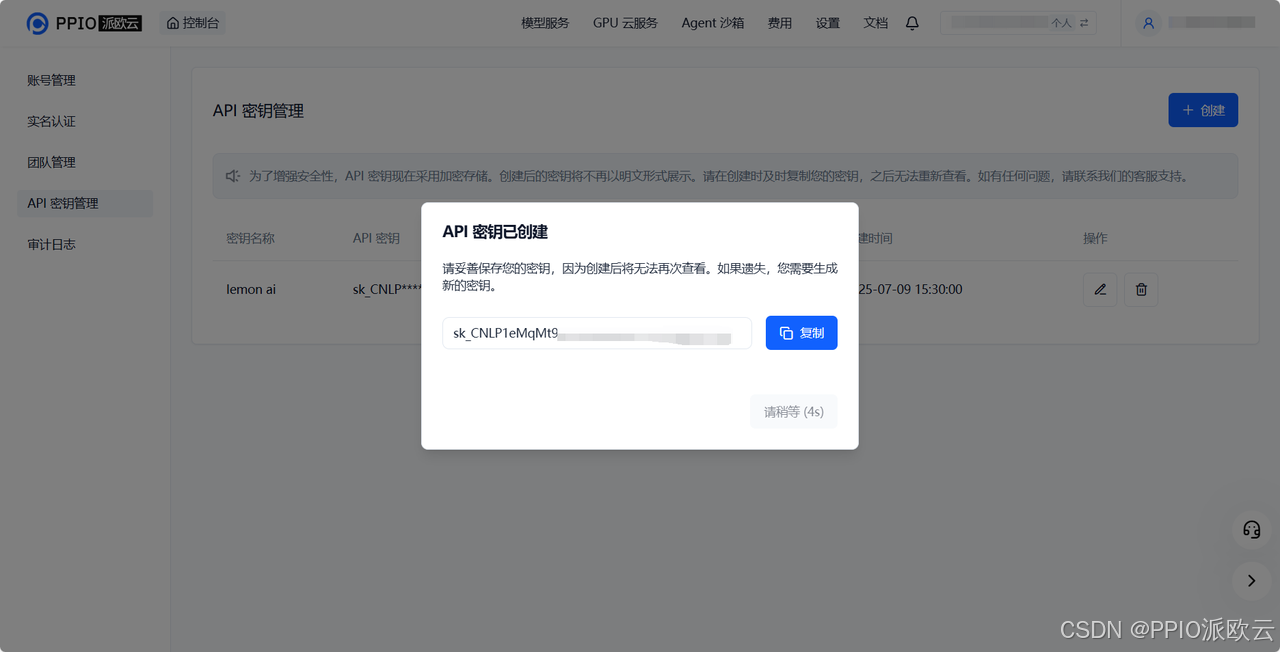Click the user avatar icon
This screenshot has width=1280, height=652.
[1148, 23]
